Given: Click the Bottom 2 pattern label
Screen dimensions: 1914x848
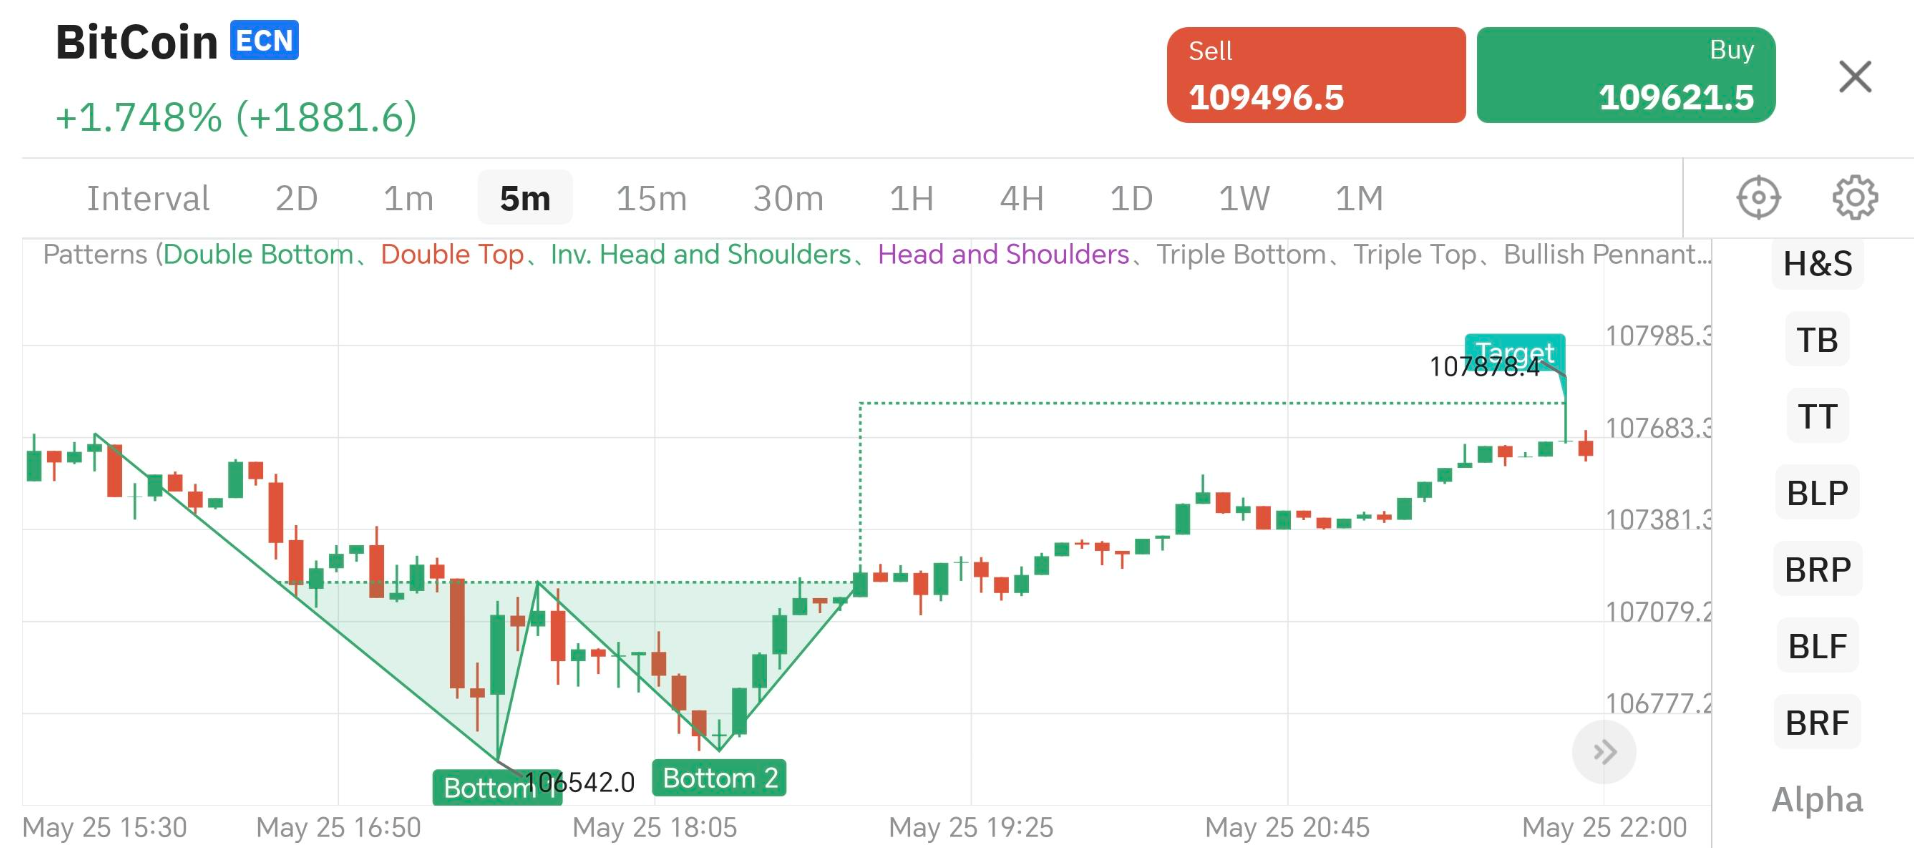Looking at the screenshot, I should click(719, 778).
